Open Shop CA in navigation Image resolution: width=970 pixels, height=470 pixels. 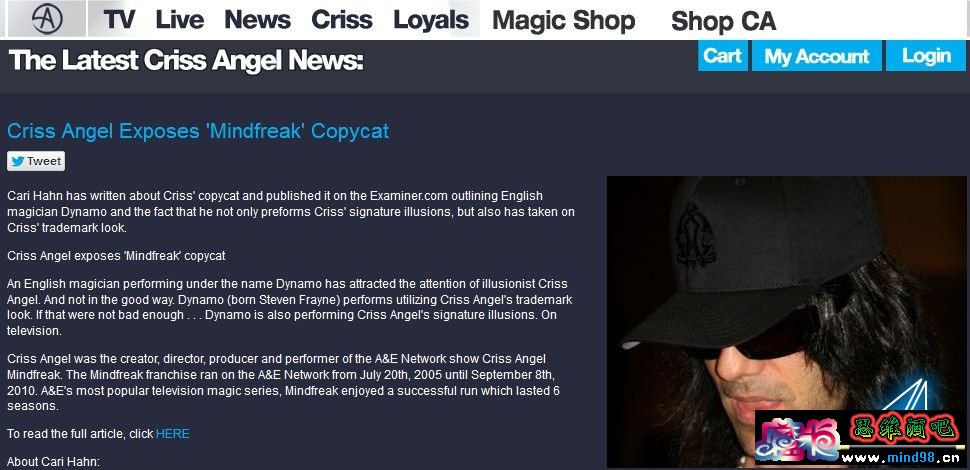pyautogui.click(x=723, y=22)
